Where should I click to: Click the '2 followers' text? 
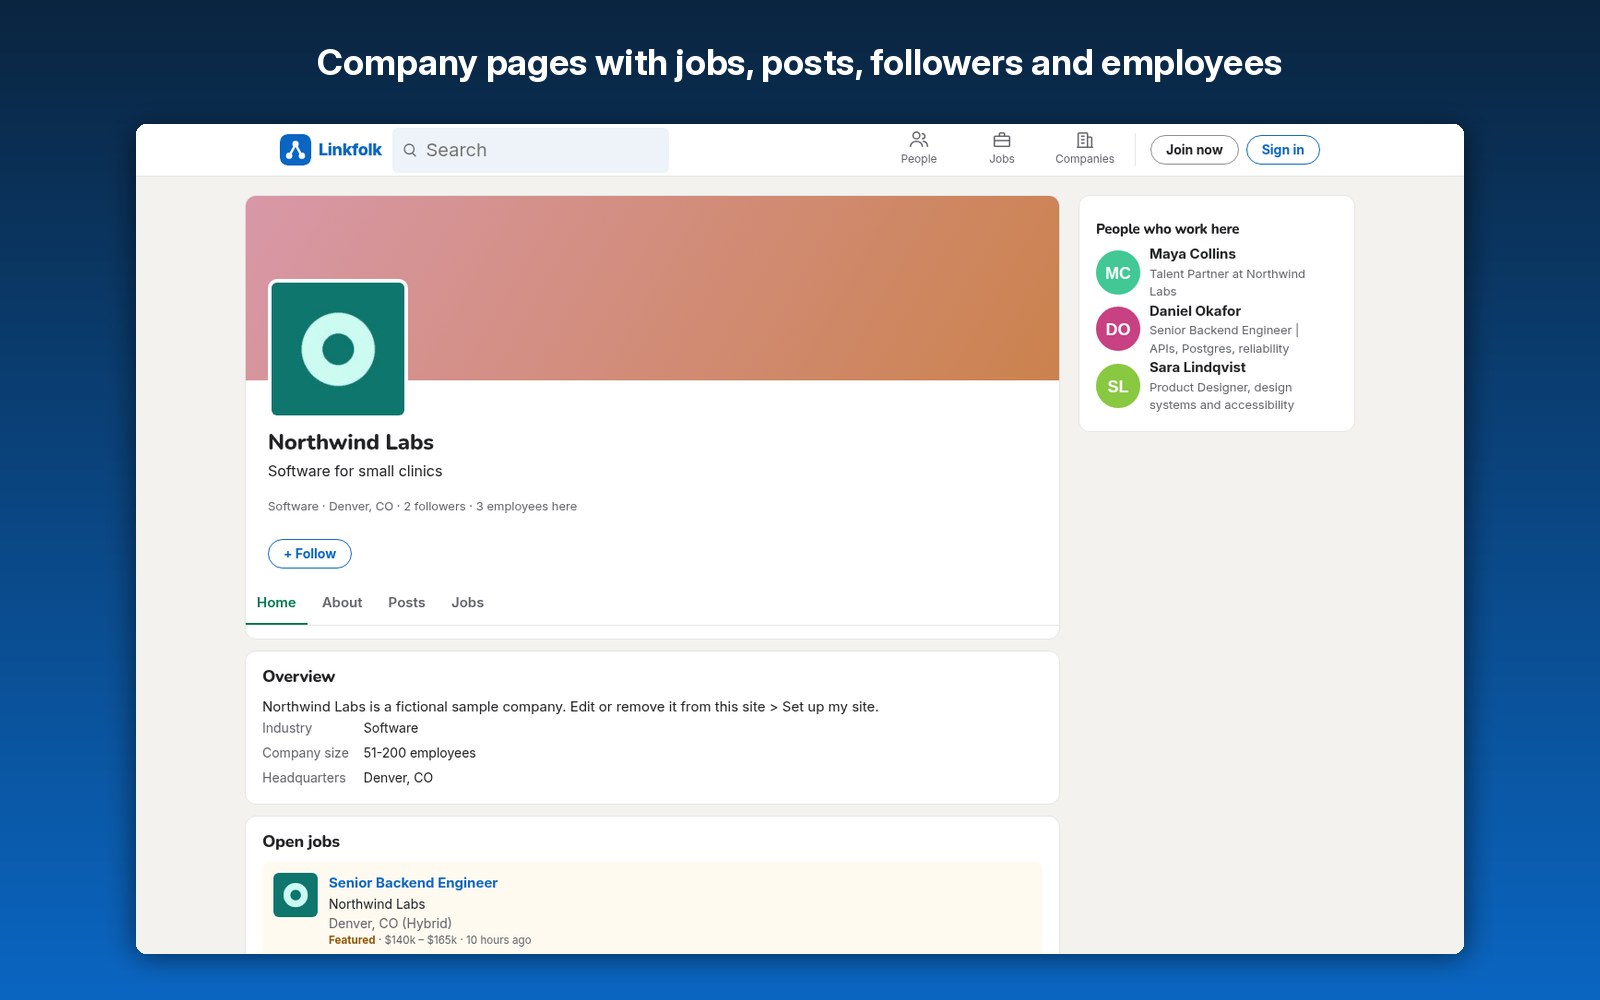(434, 507)
